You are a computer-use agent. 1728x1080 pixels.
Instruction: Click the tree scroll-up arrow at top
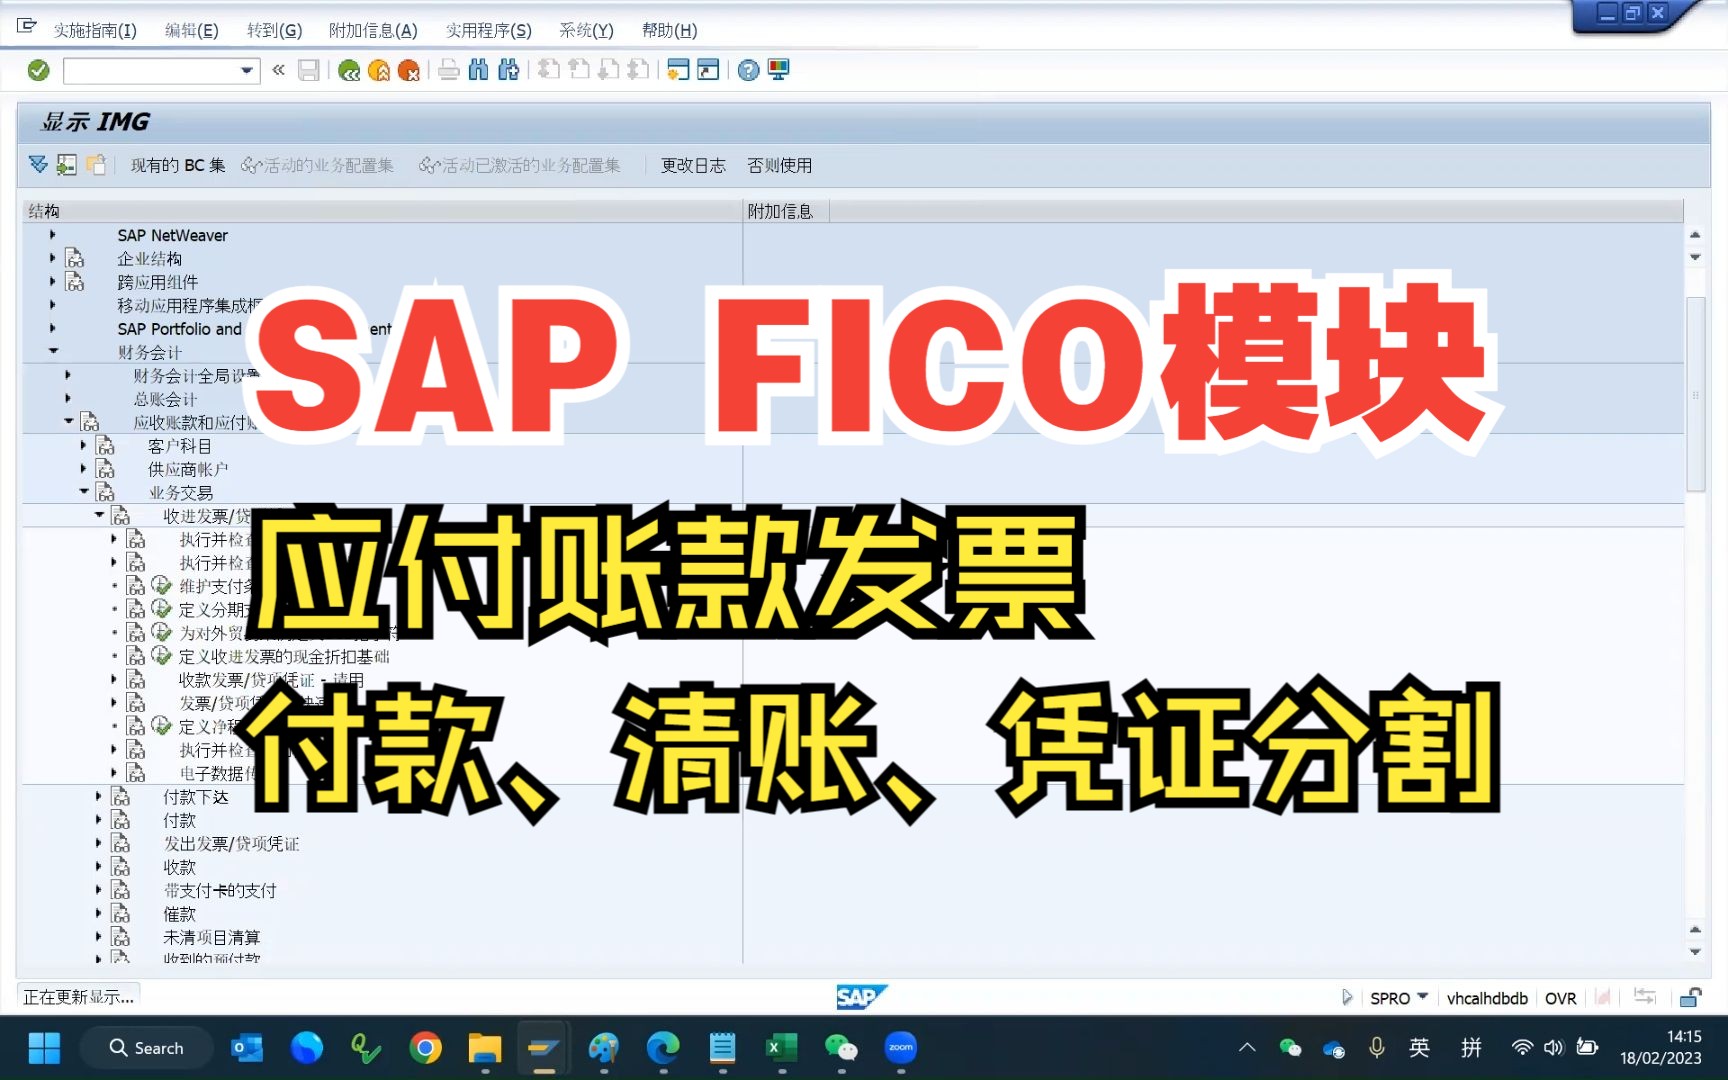coord(1695,235)
